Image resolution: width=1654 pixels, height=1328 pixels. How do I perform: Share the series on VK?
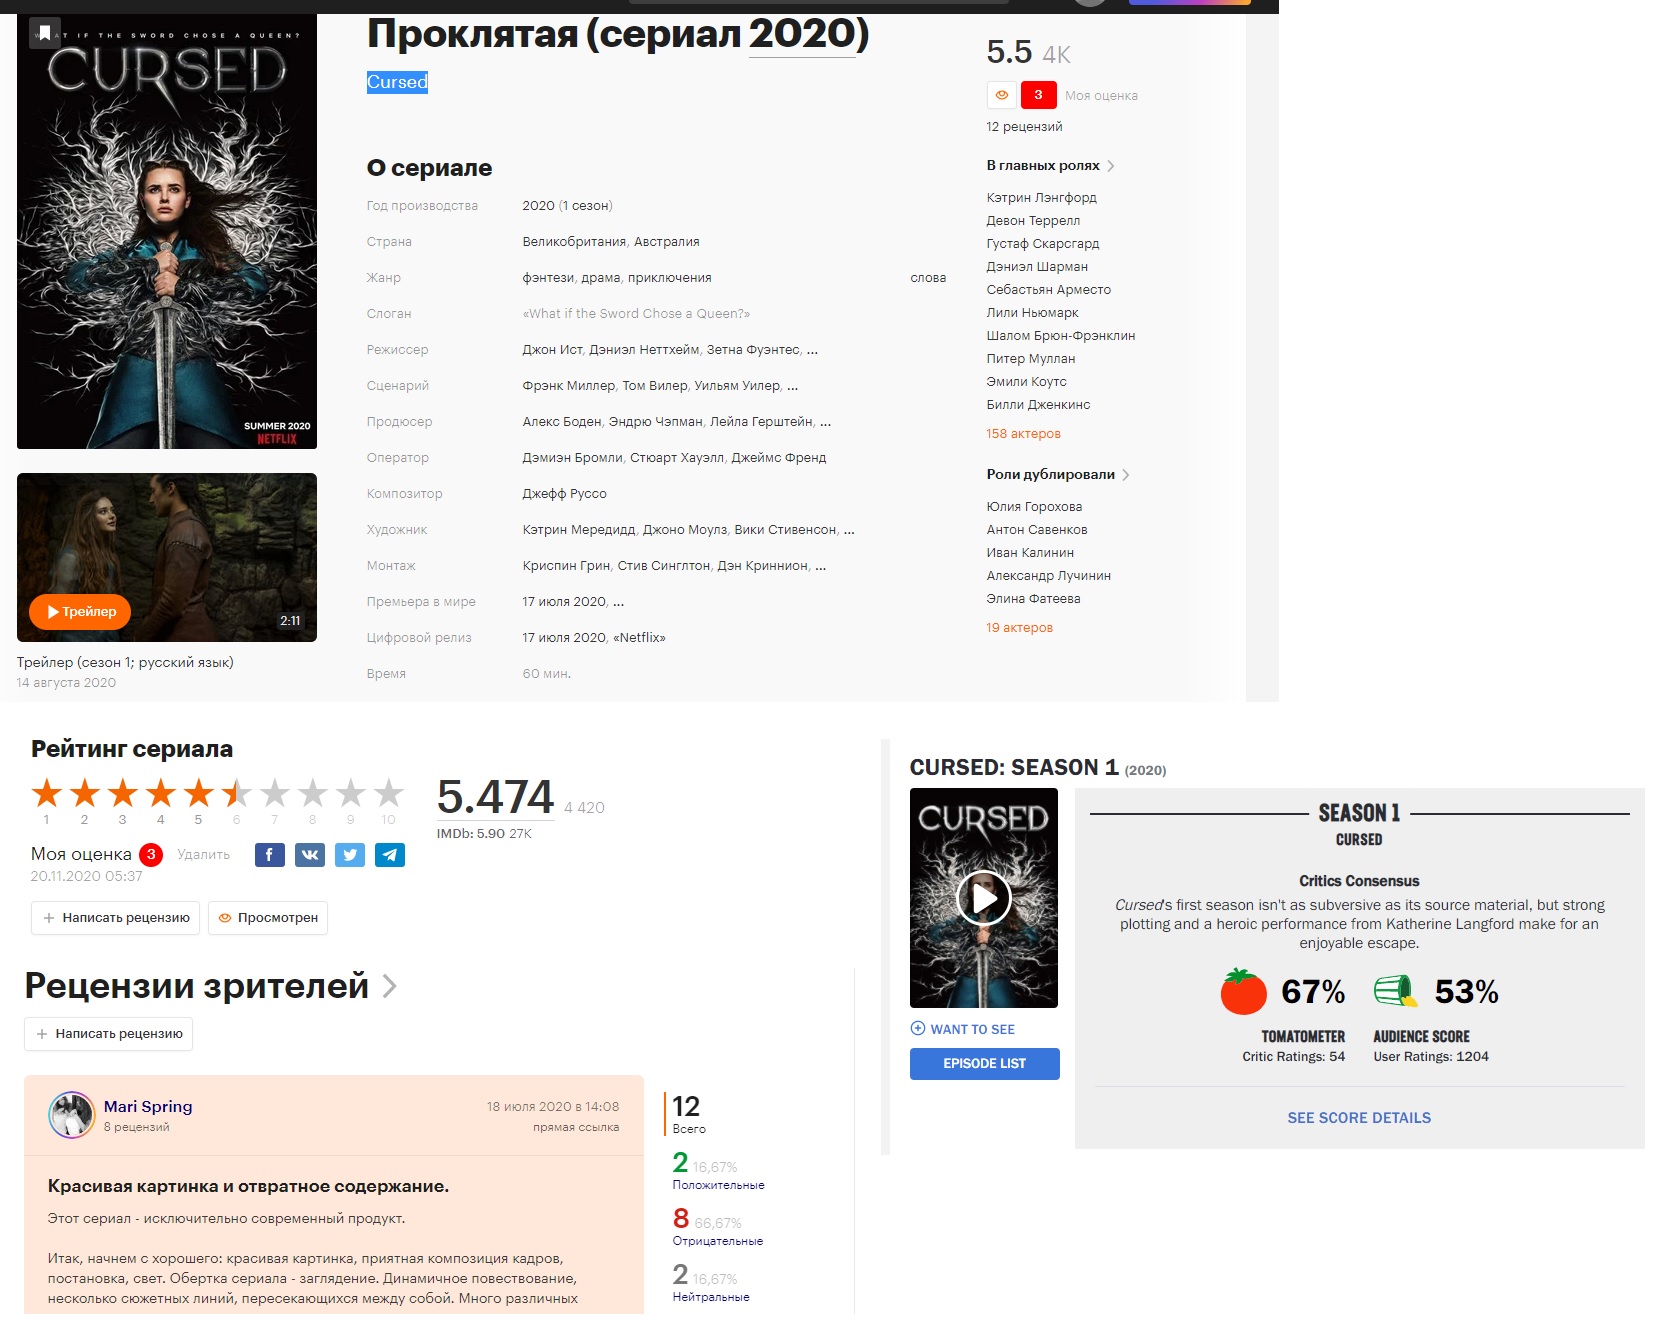[310, 855]
